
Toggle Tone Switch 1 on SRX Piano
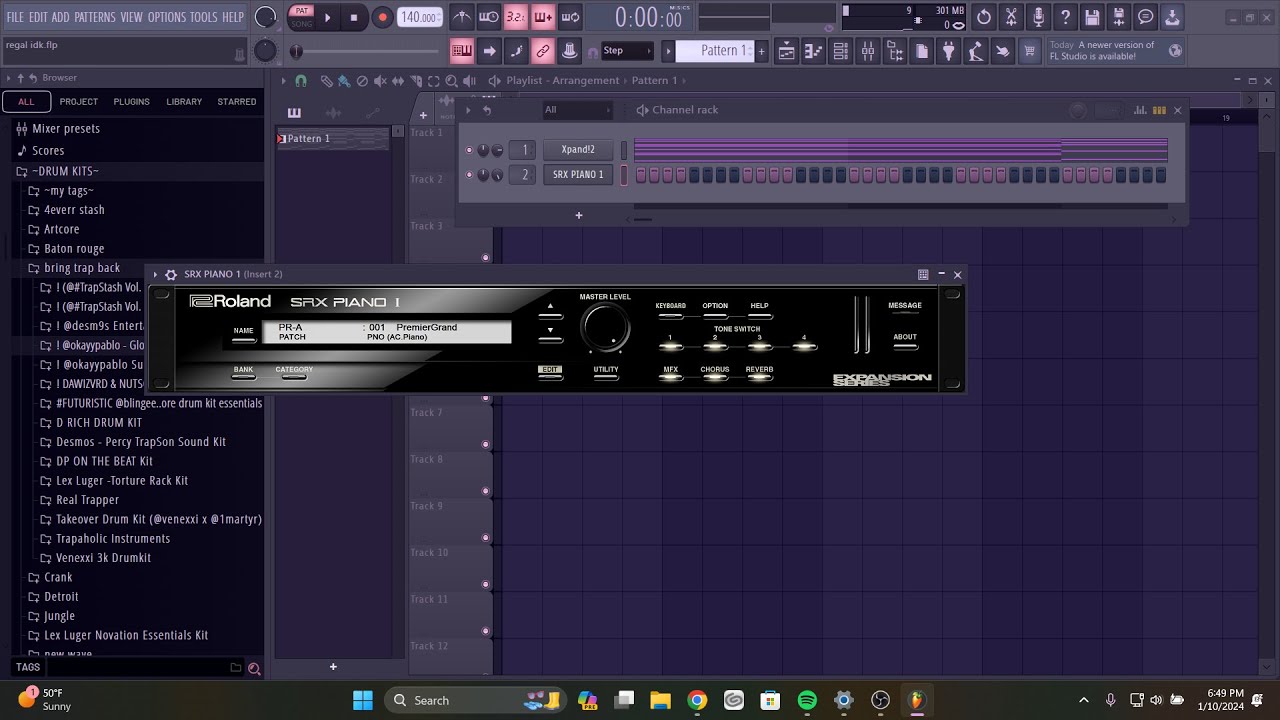(x=670, y=346)
